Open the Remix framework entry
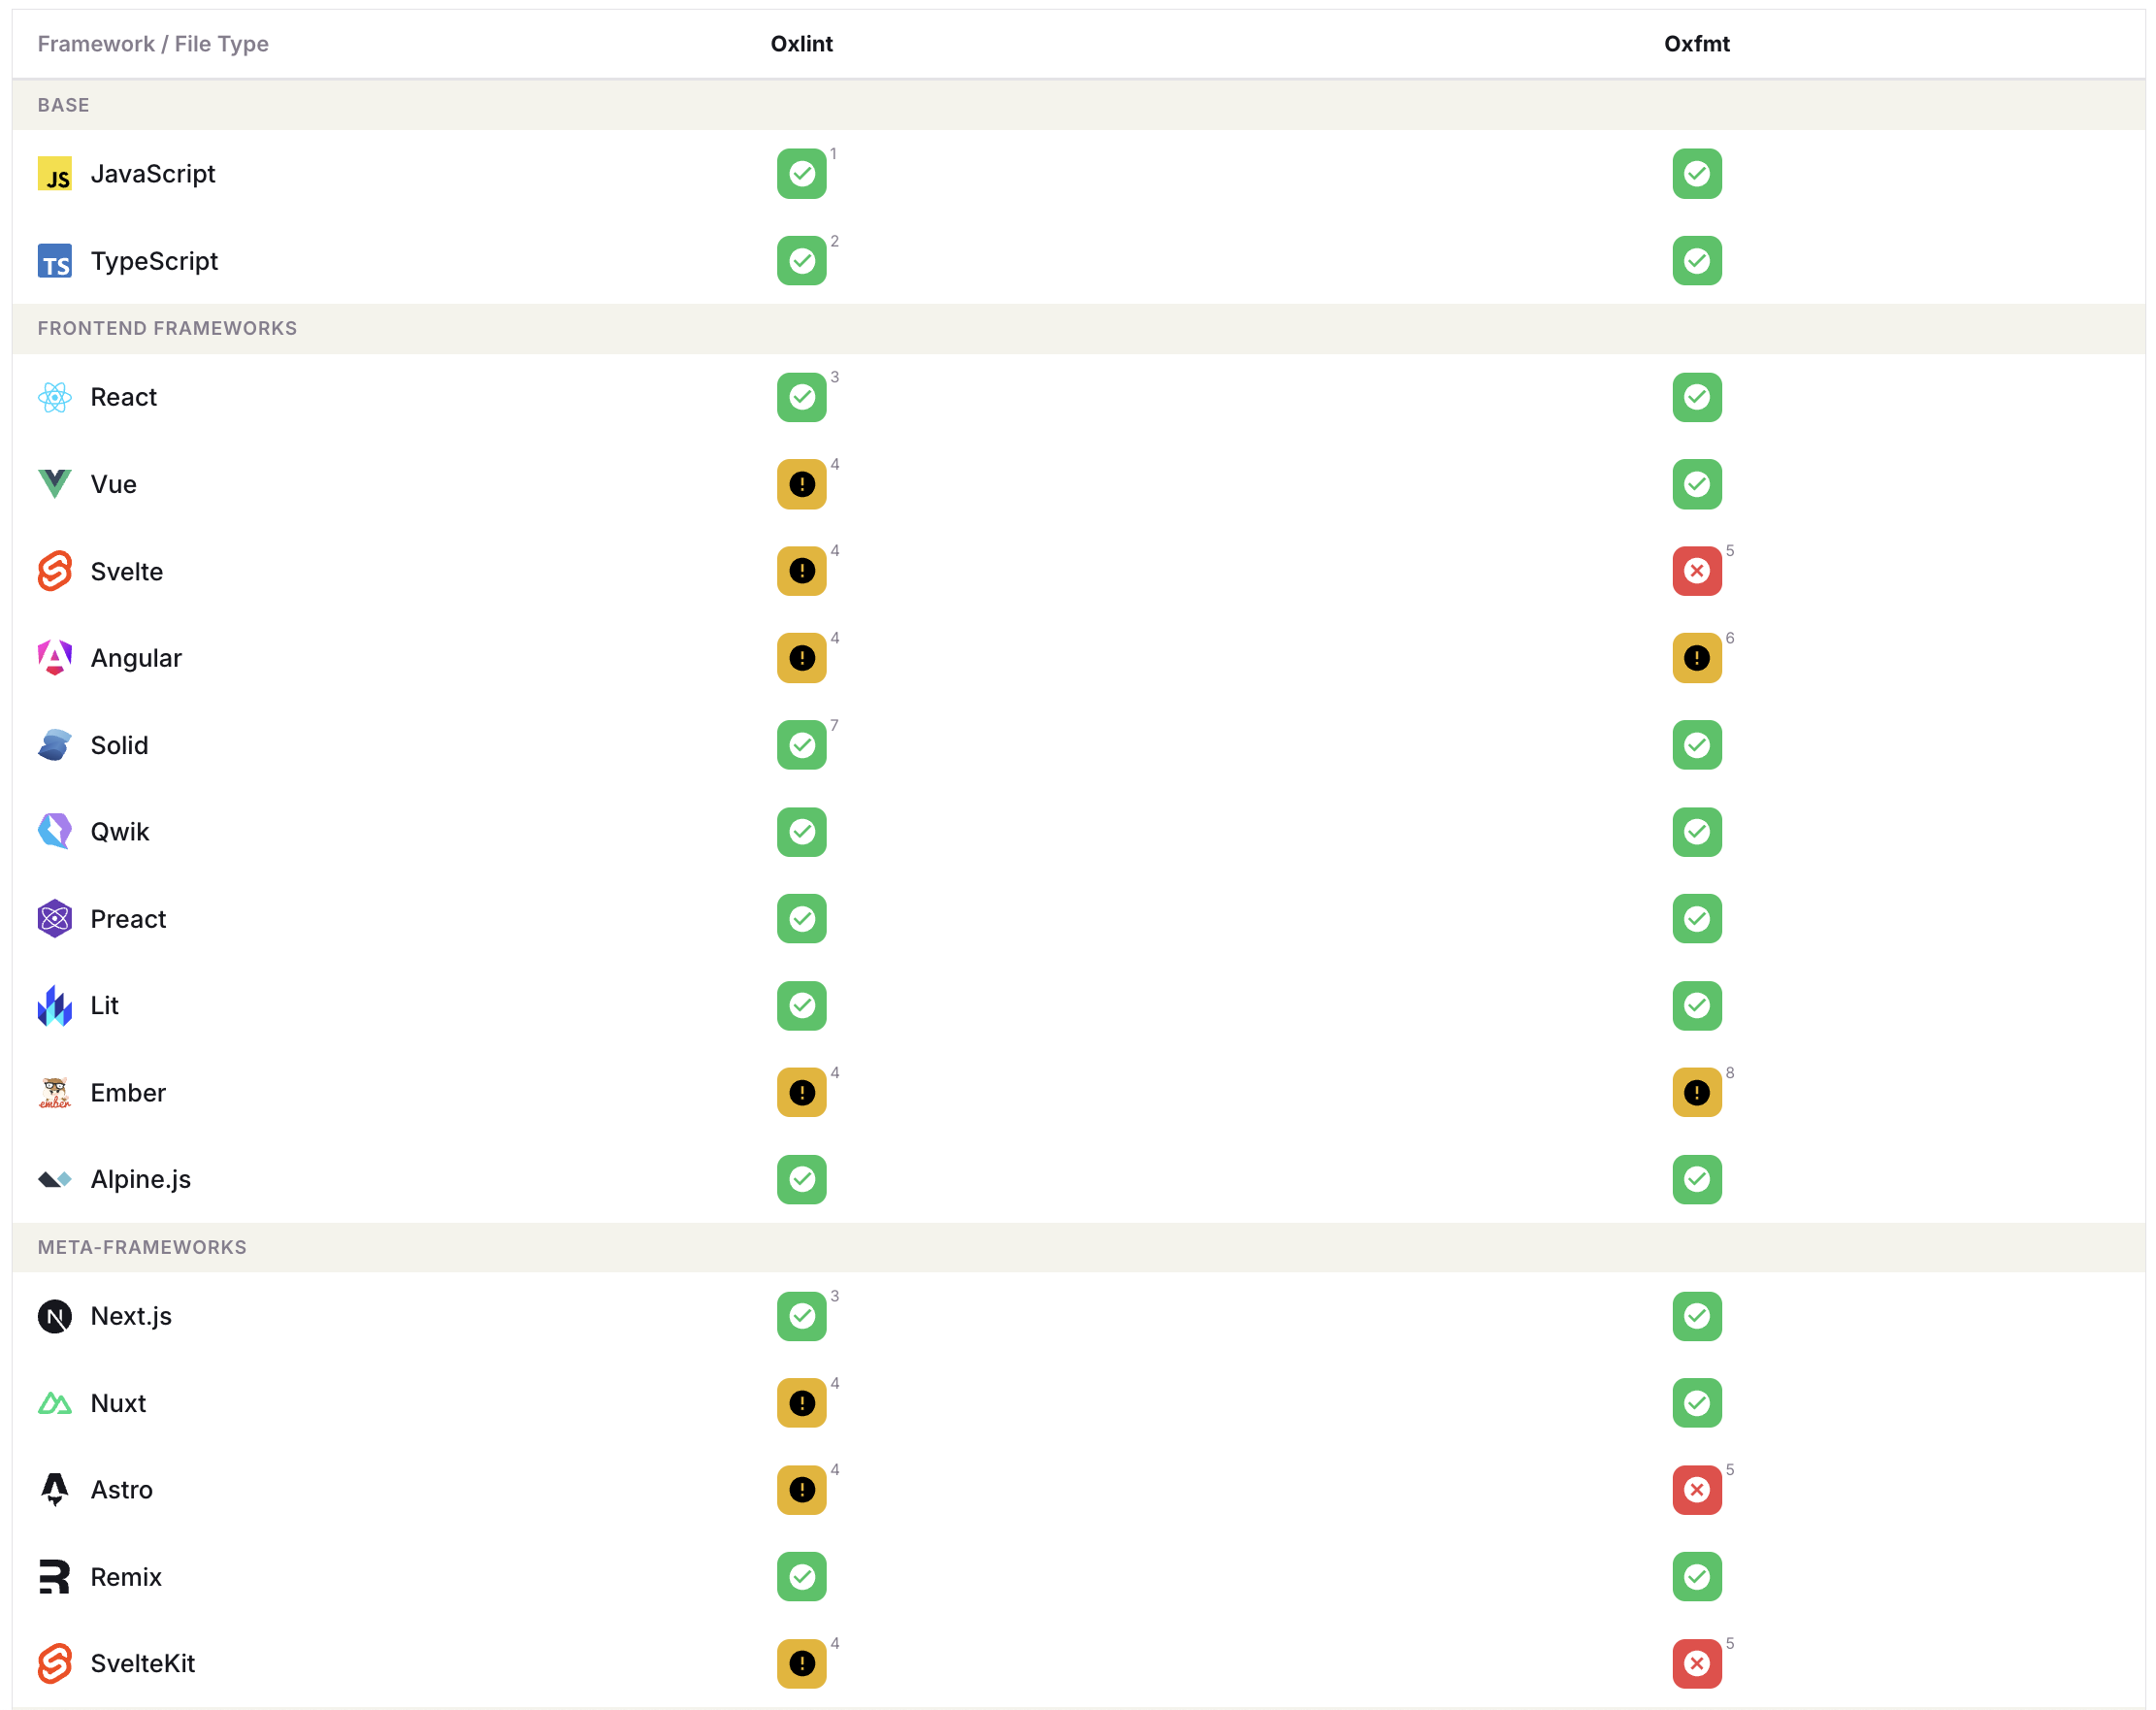Image resolution: width=2156 pixels, height=1710 pixels. (x=126, y=1577)
